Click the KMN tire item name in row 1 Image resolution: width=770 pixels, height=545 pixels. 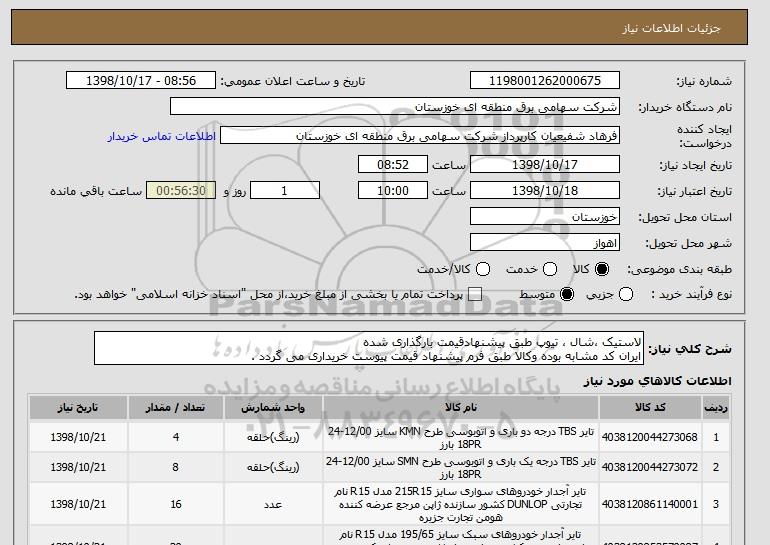(x=461, y=438)
